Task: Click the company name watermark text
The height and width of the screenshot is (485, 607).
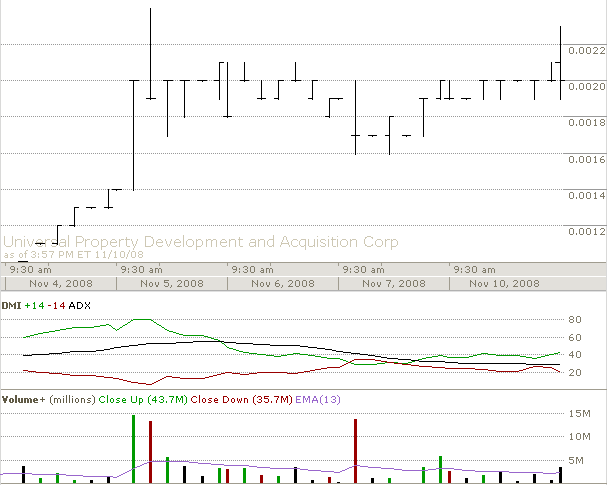Action: point(200,242)
